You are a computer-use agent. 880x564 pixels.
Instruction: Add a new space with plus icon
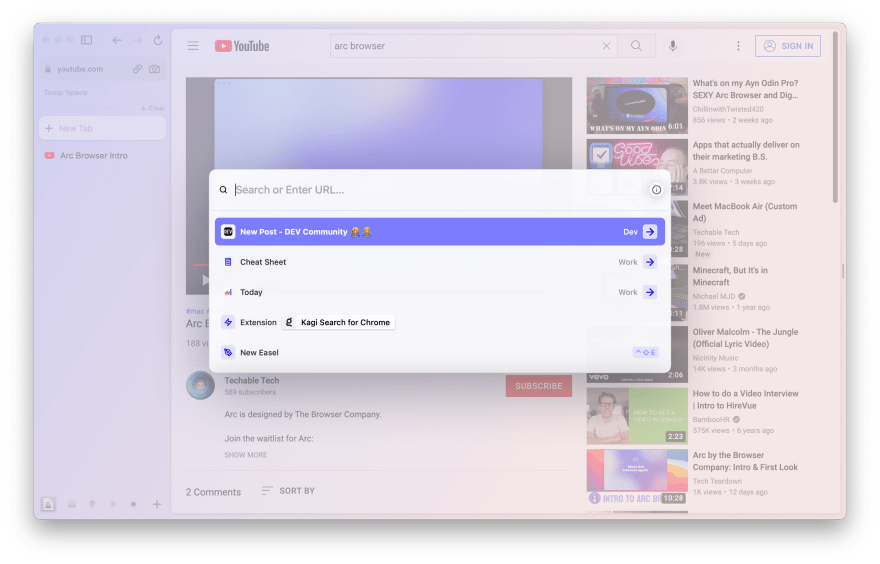coord(157,504)
